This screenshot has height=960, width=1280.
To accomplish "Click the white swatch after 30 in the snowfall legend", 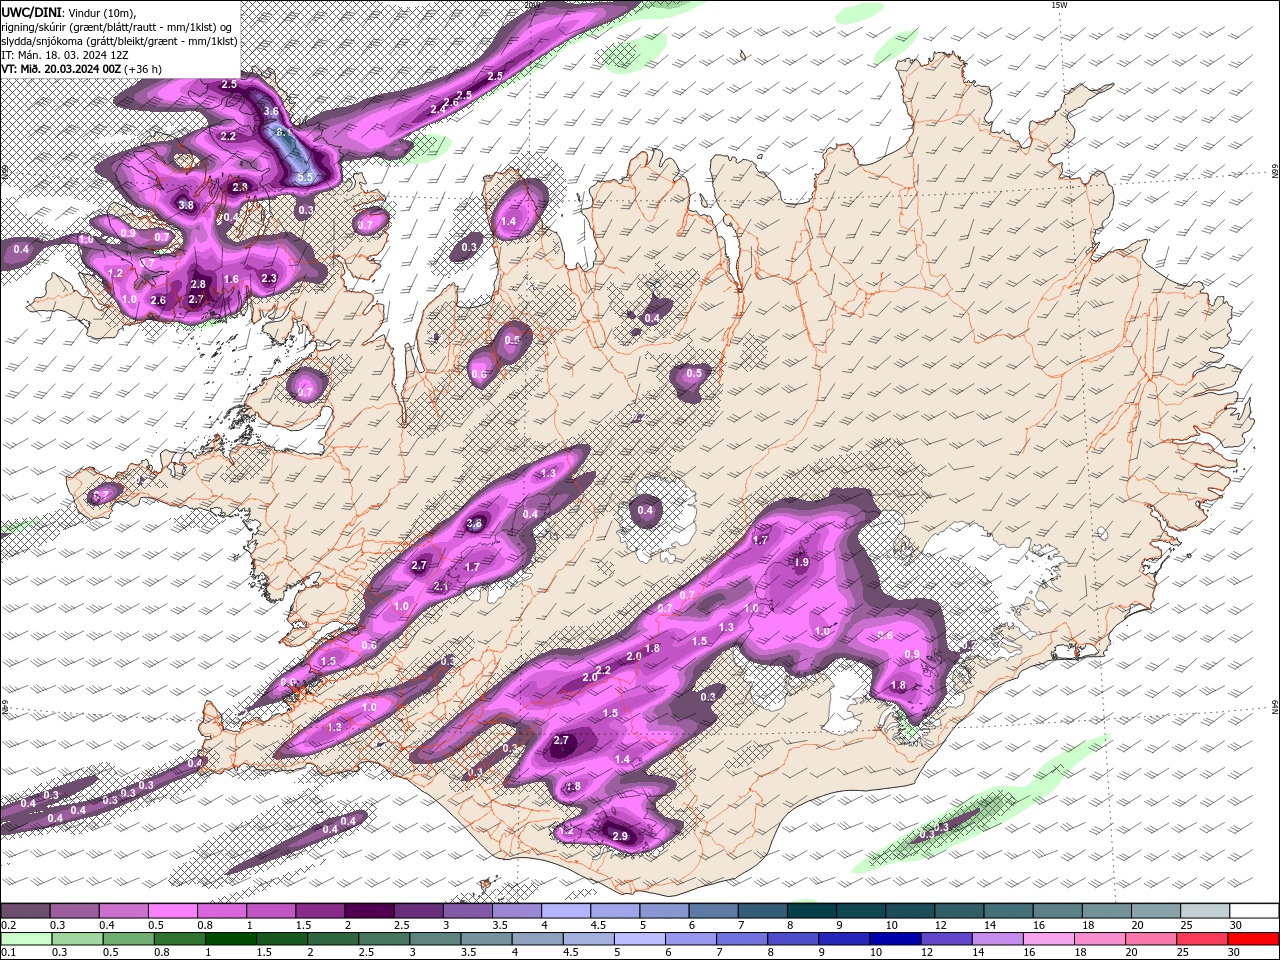I will pyautogui.click(x=1254, y=910).
